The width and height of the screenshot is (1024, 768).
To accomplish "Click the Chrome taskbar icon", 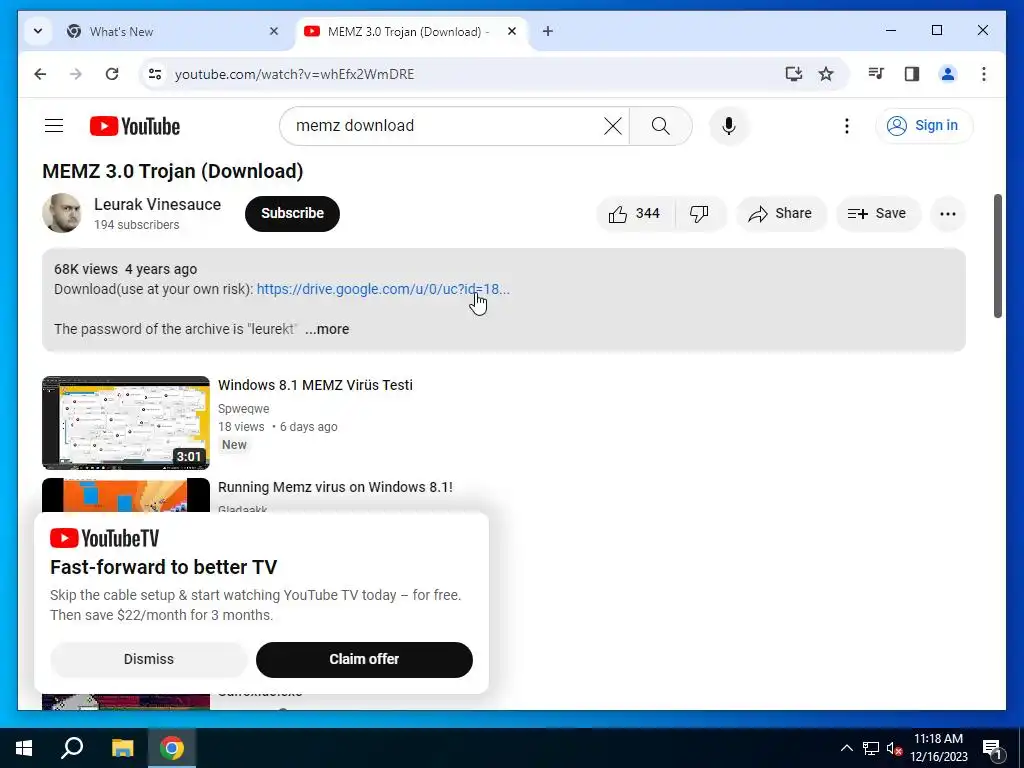I will coord(172,748).
